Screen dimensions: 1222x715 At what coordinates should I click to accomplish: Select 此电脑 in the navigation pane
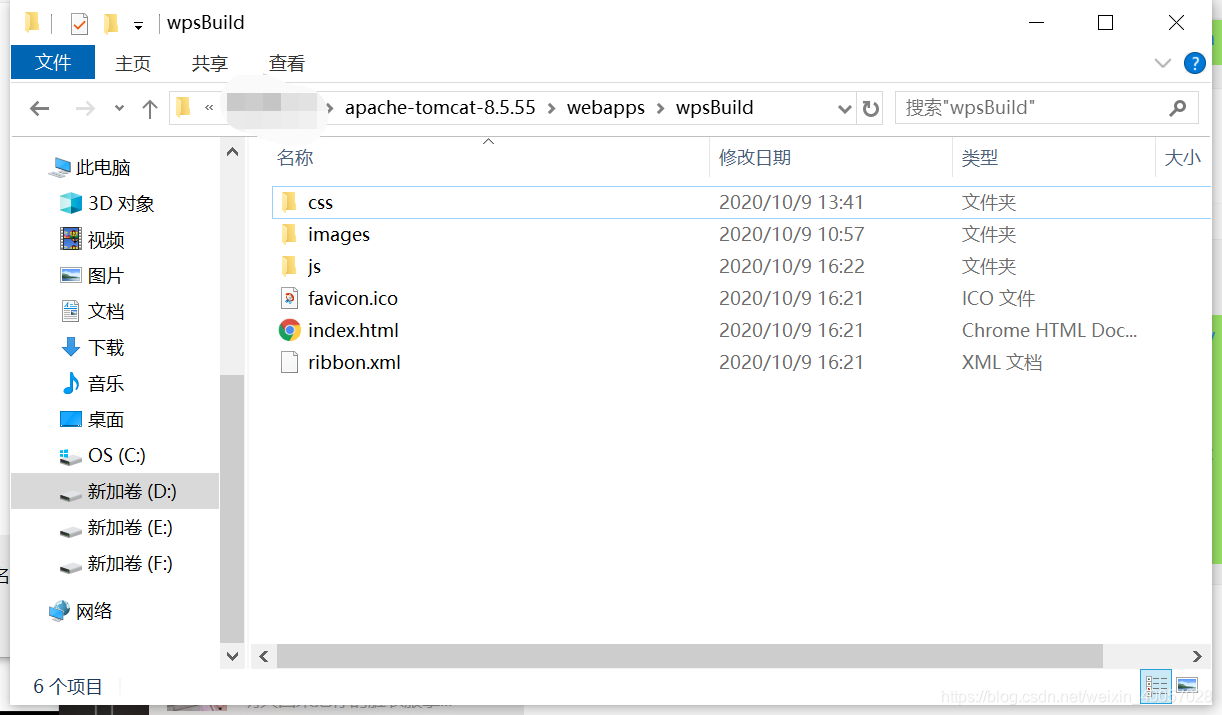tap(103, 168)
